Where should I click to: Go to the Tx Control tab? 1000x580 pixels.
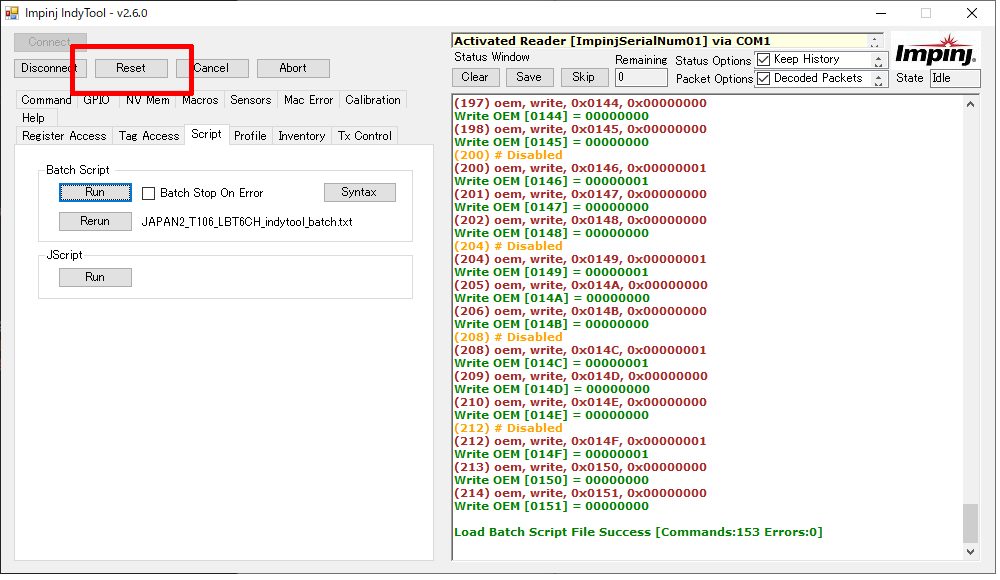coord(365,136)
